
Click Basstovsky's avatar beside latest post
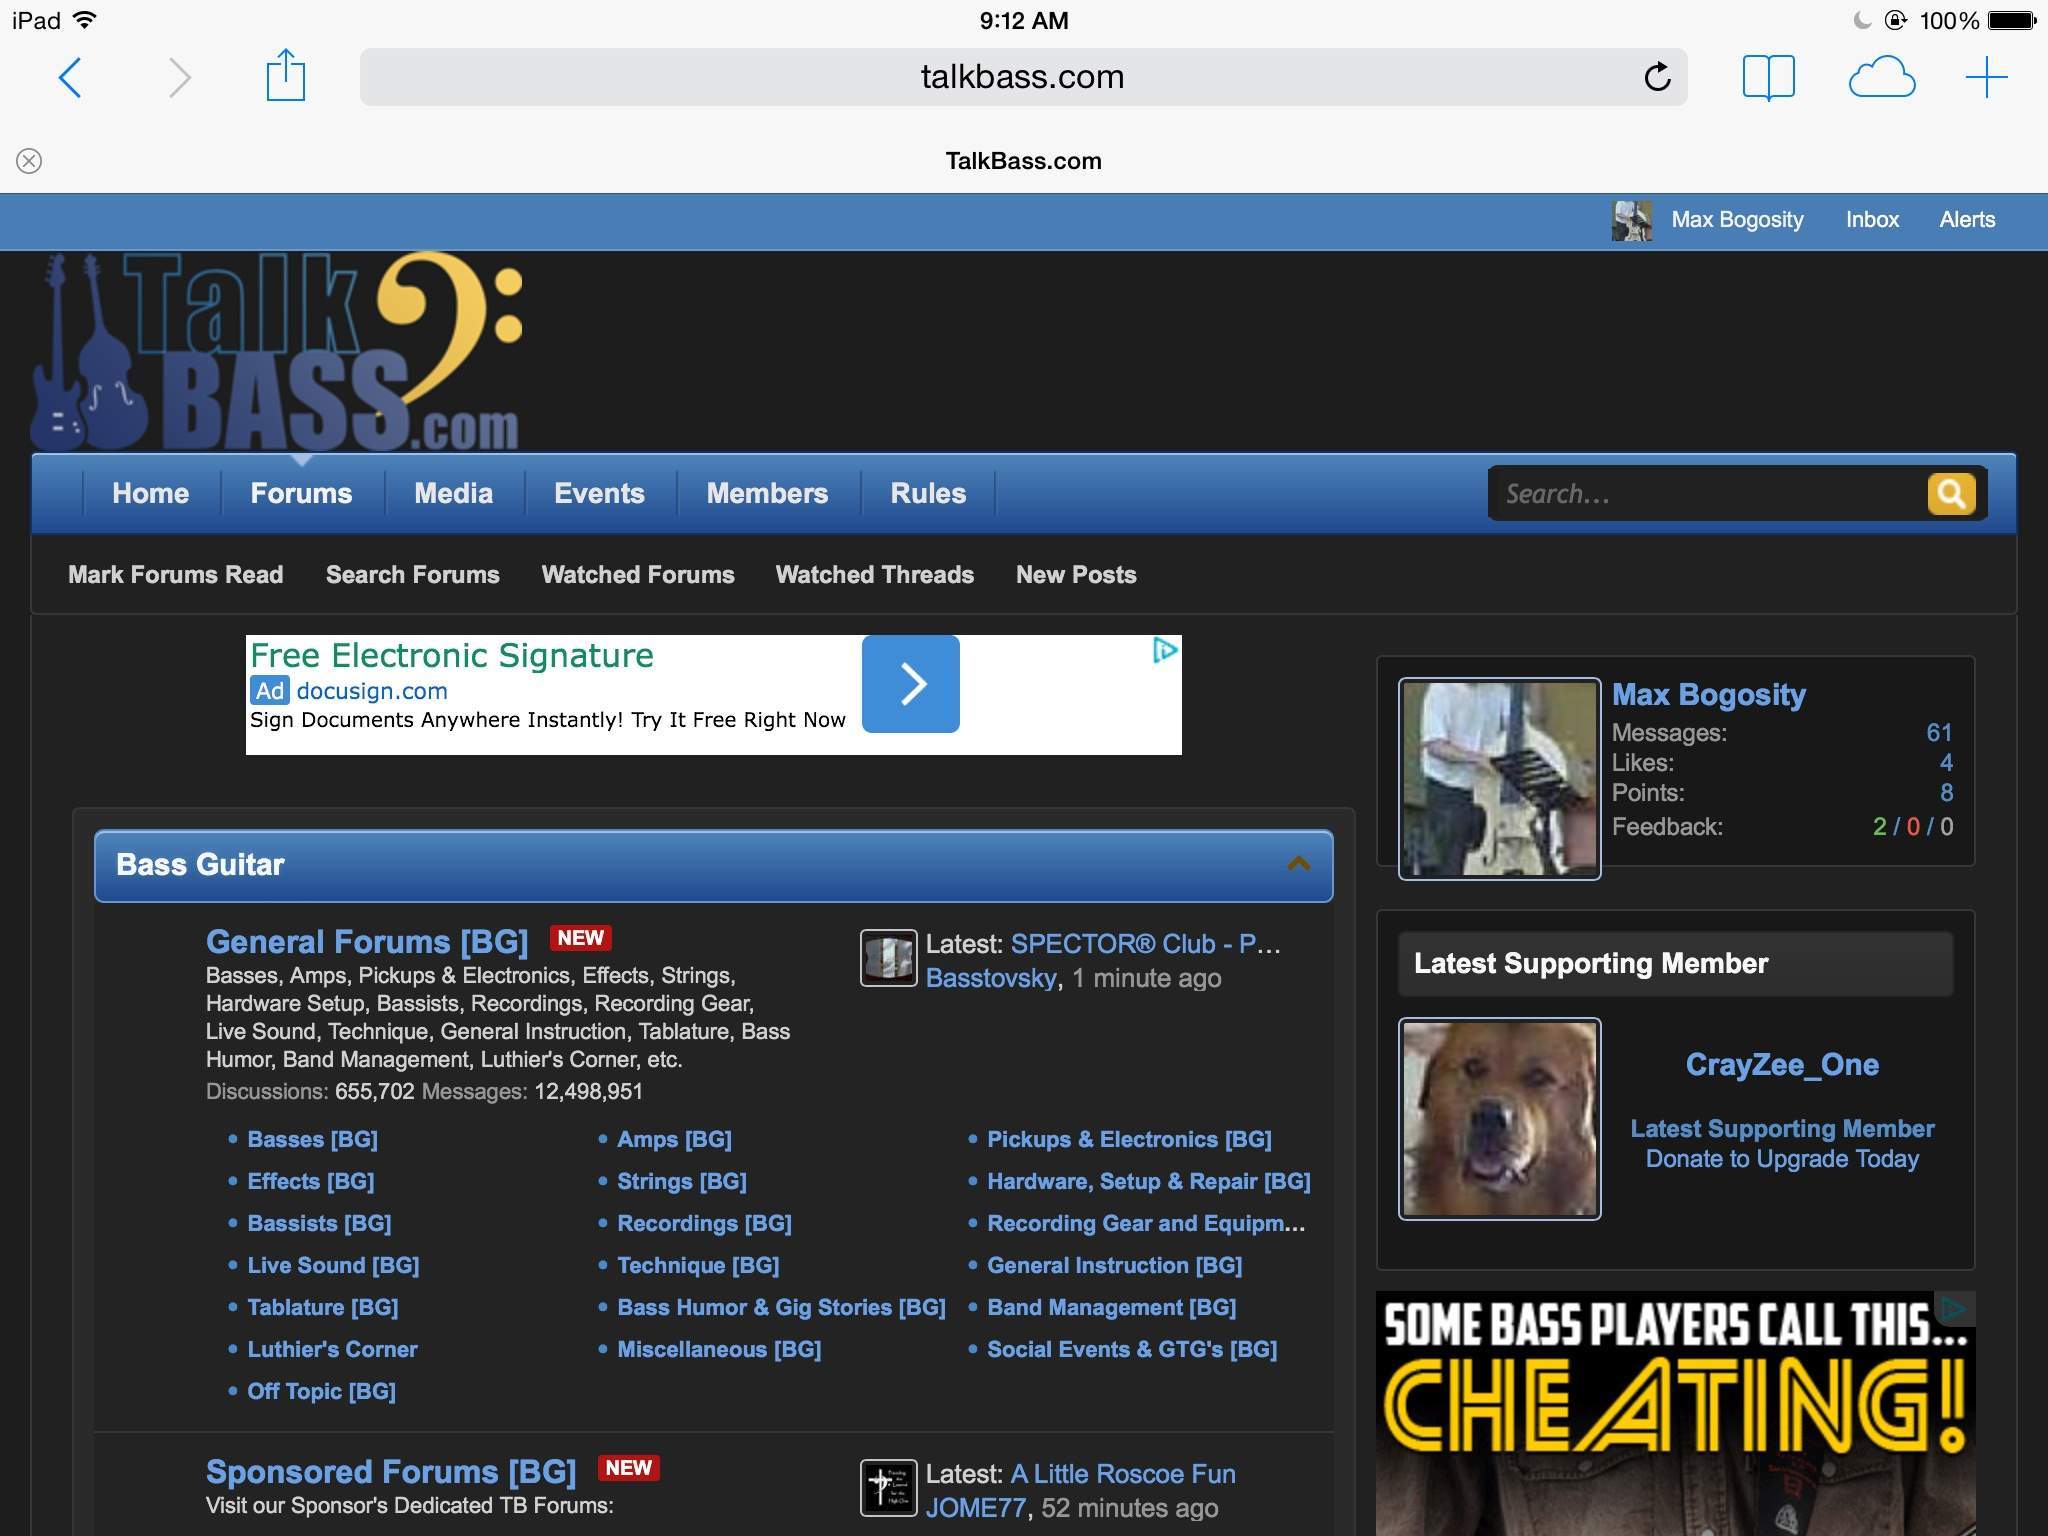coord(888,958)
